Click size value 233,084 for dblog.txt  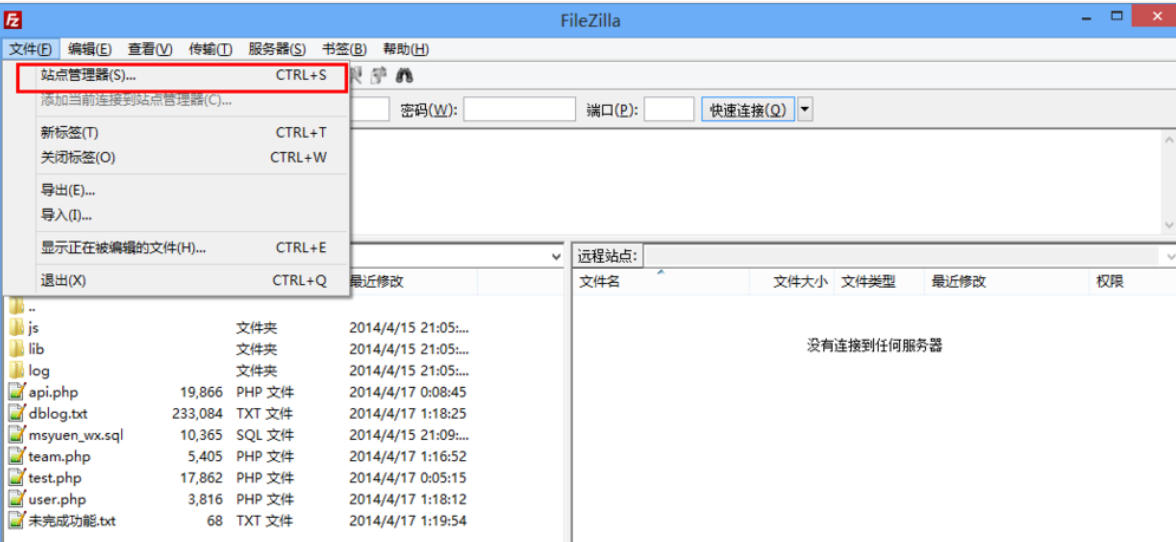tap(198, 414)
